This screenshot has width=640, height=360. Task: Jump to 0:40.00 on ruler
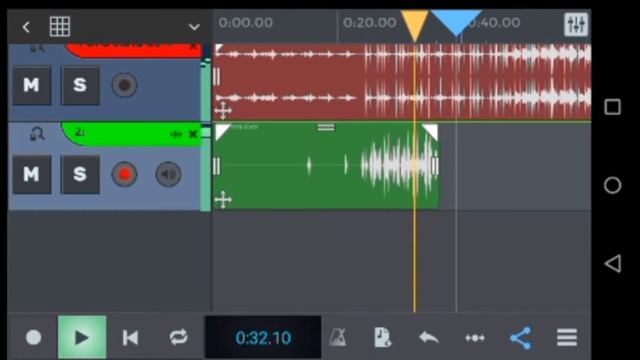pyautogui.click(x=494, y=22)
